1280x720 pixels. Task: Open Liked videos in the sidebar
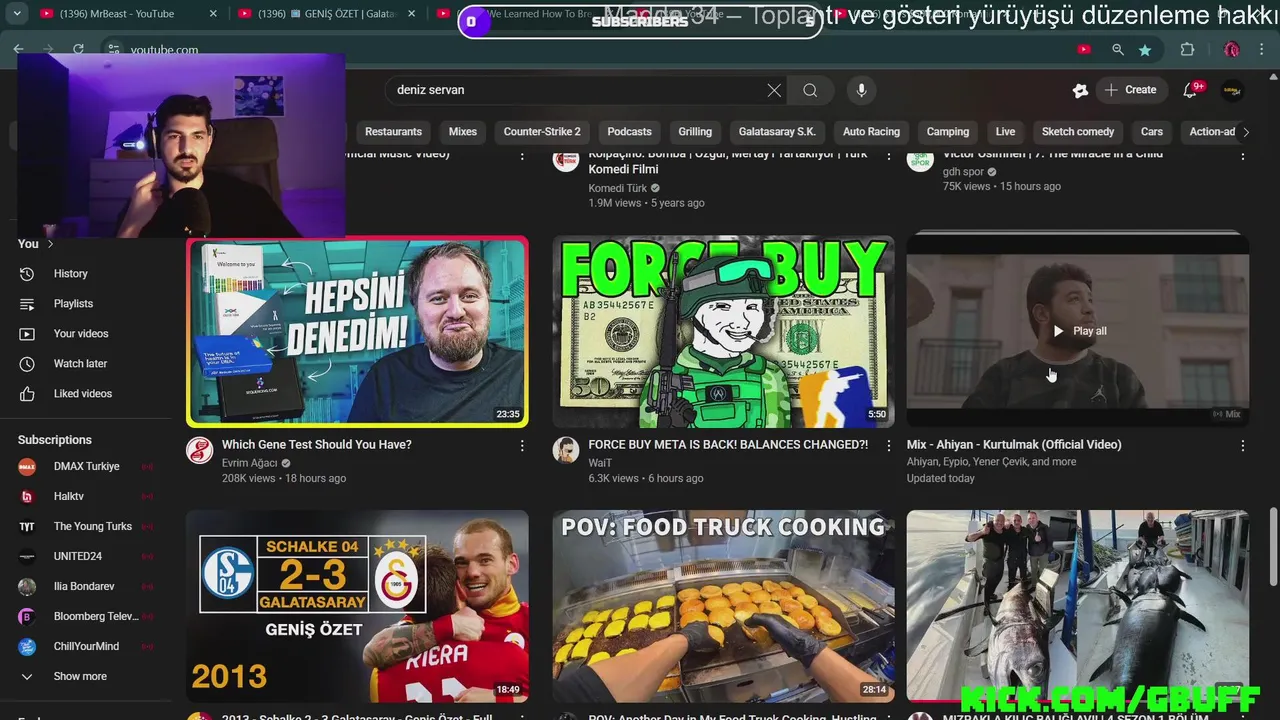83,393
